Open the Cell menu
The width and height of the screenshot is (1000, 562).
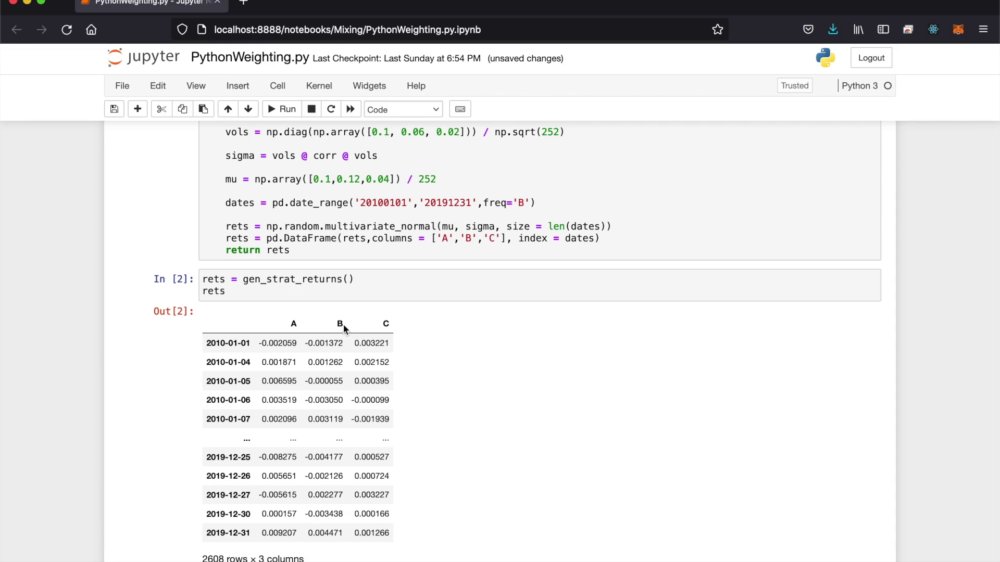277,85
